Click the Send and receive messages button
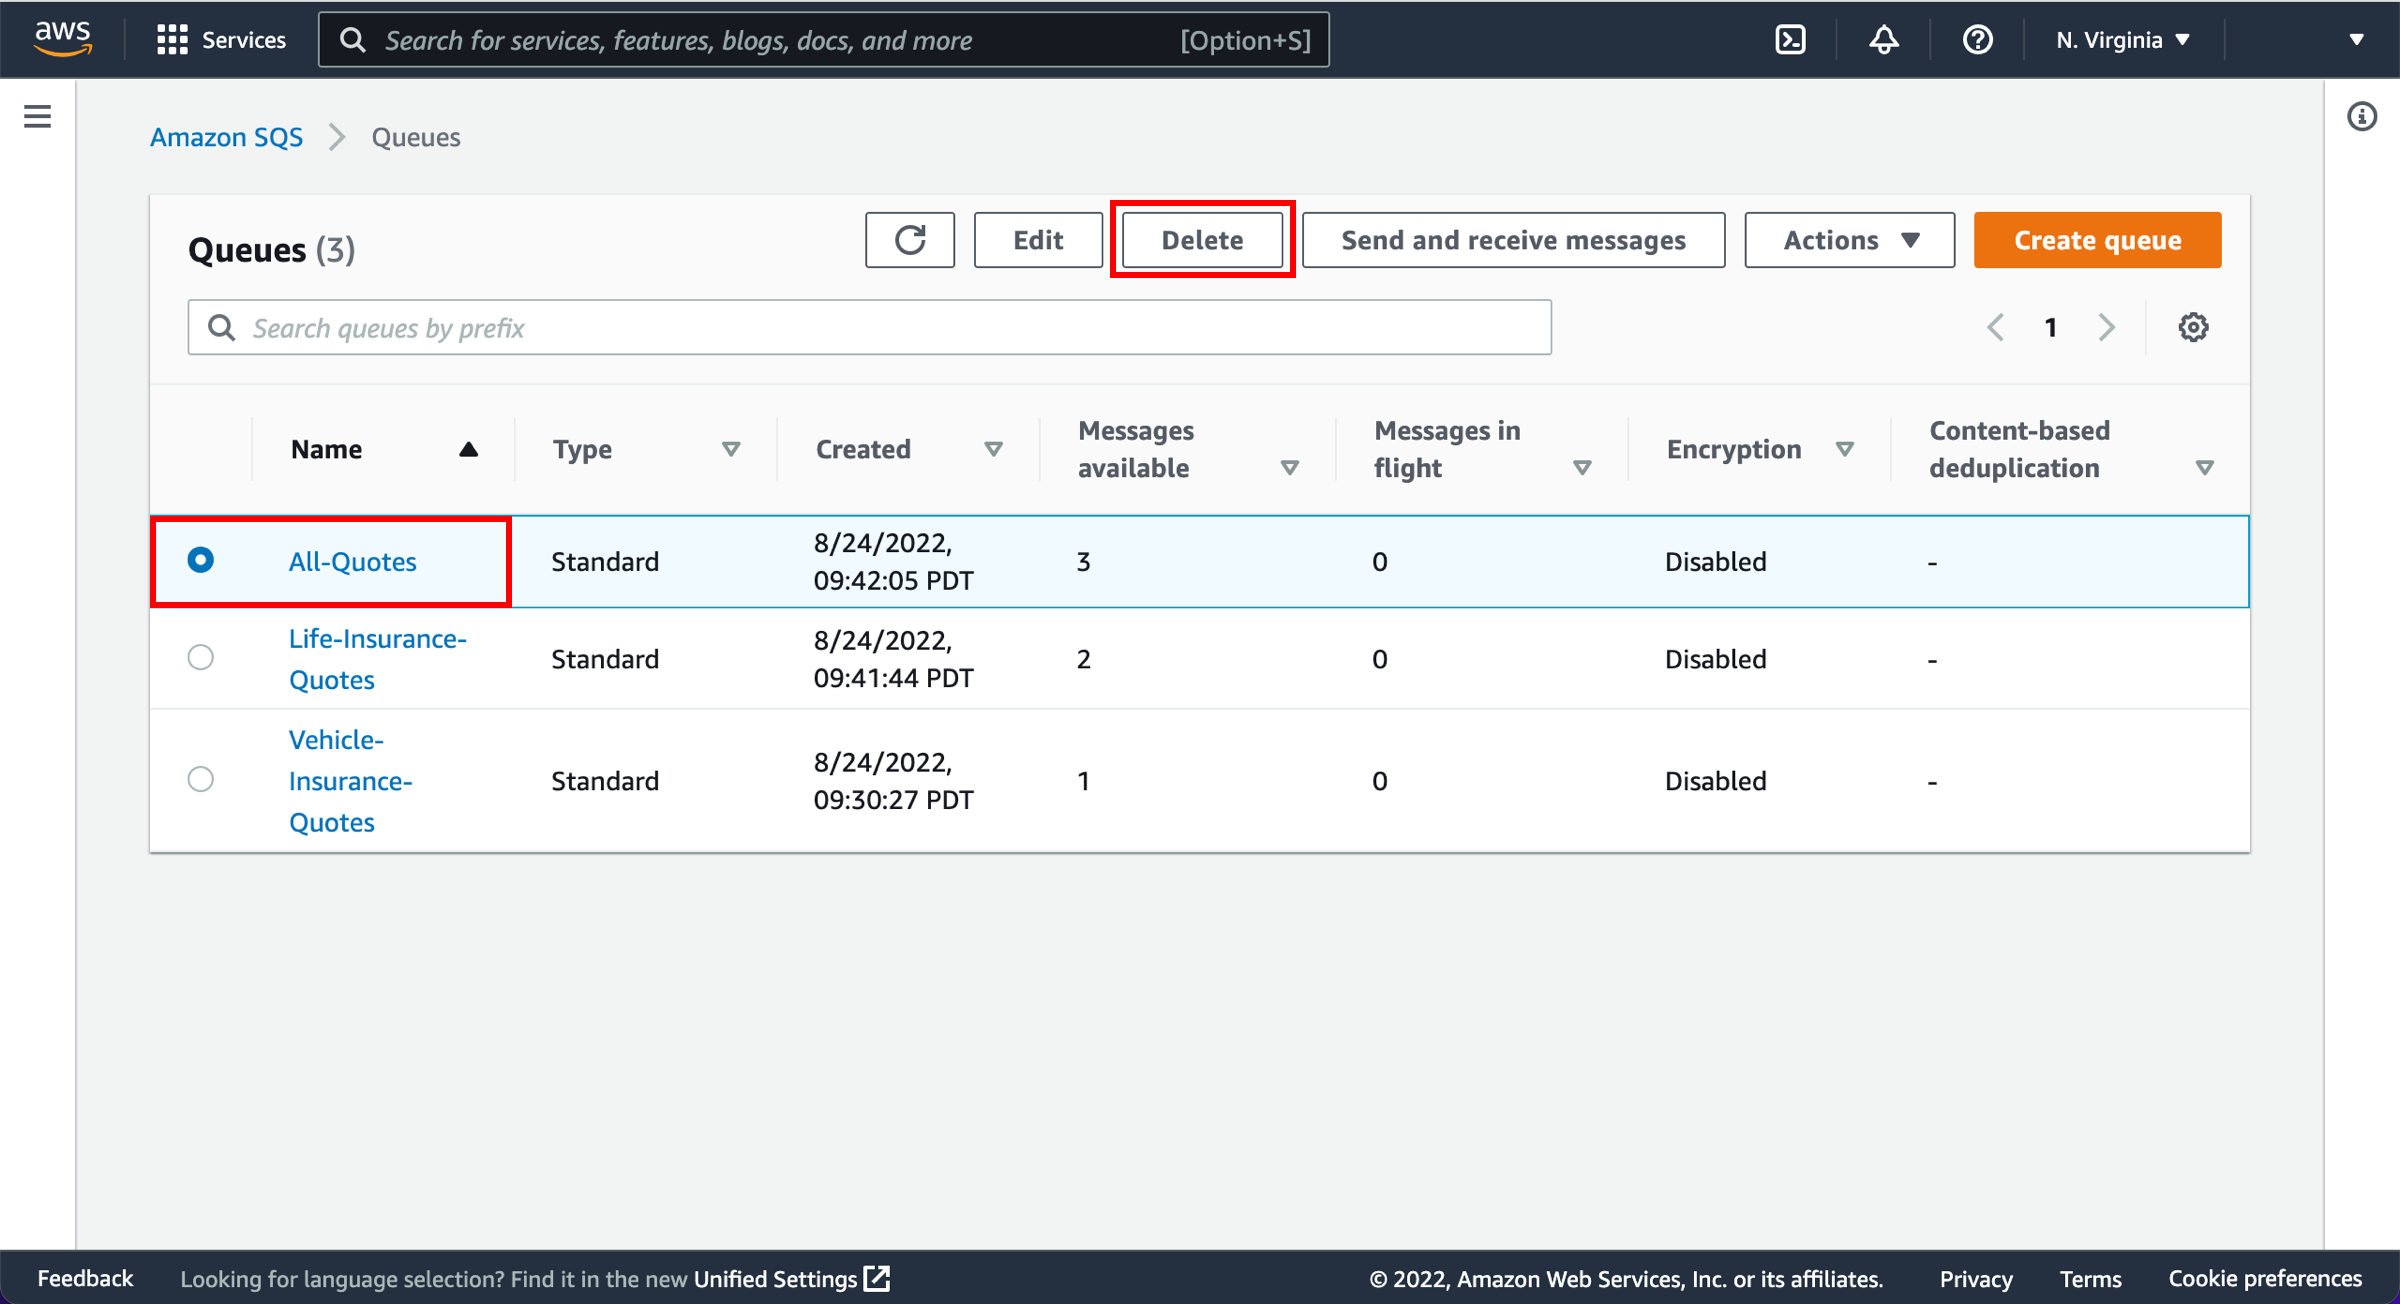Screen dimensions: 2400x1304 (1514, 239)
